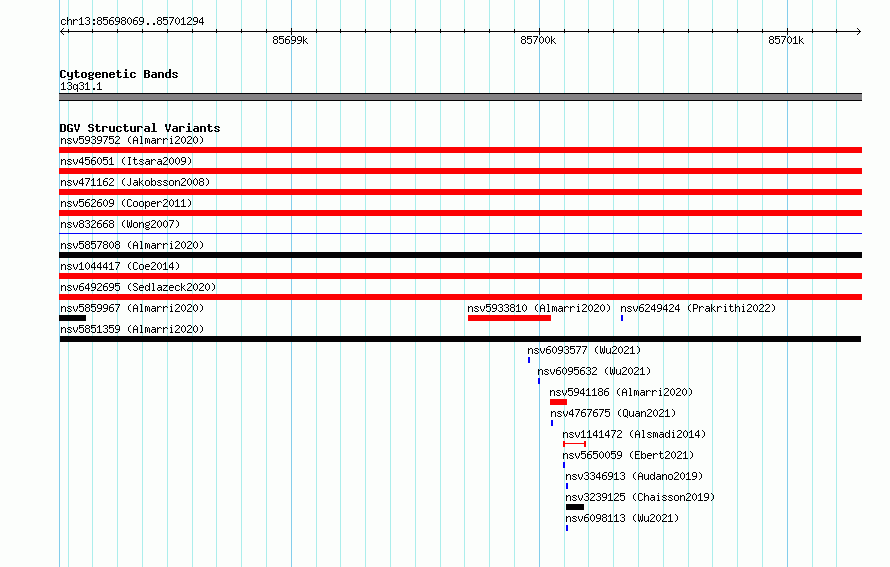Click the red bar under nsv456051 (Itsara2009)
This screenshot has width=890, height=567.
[460, 171]
